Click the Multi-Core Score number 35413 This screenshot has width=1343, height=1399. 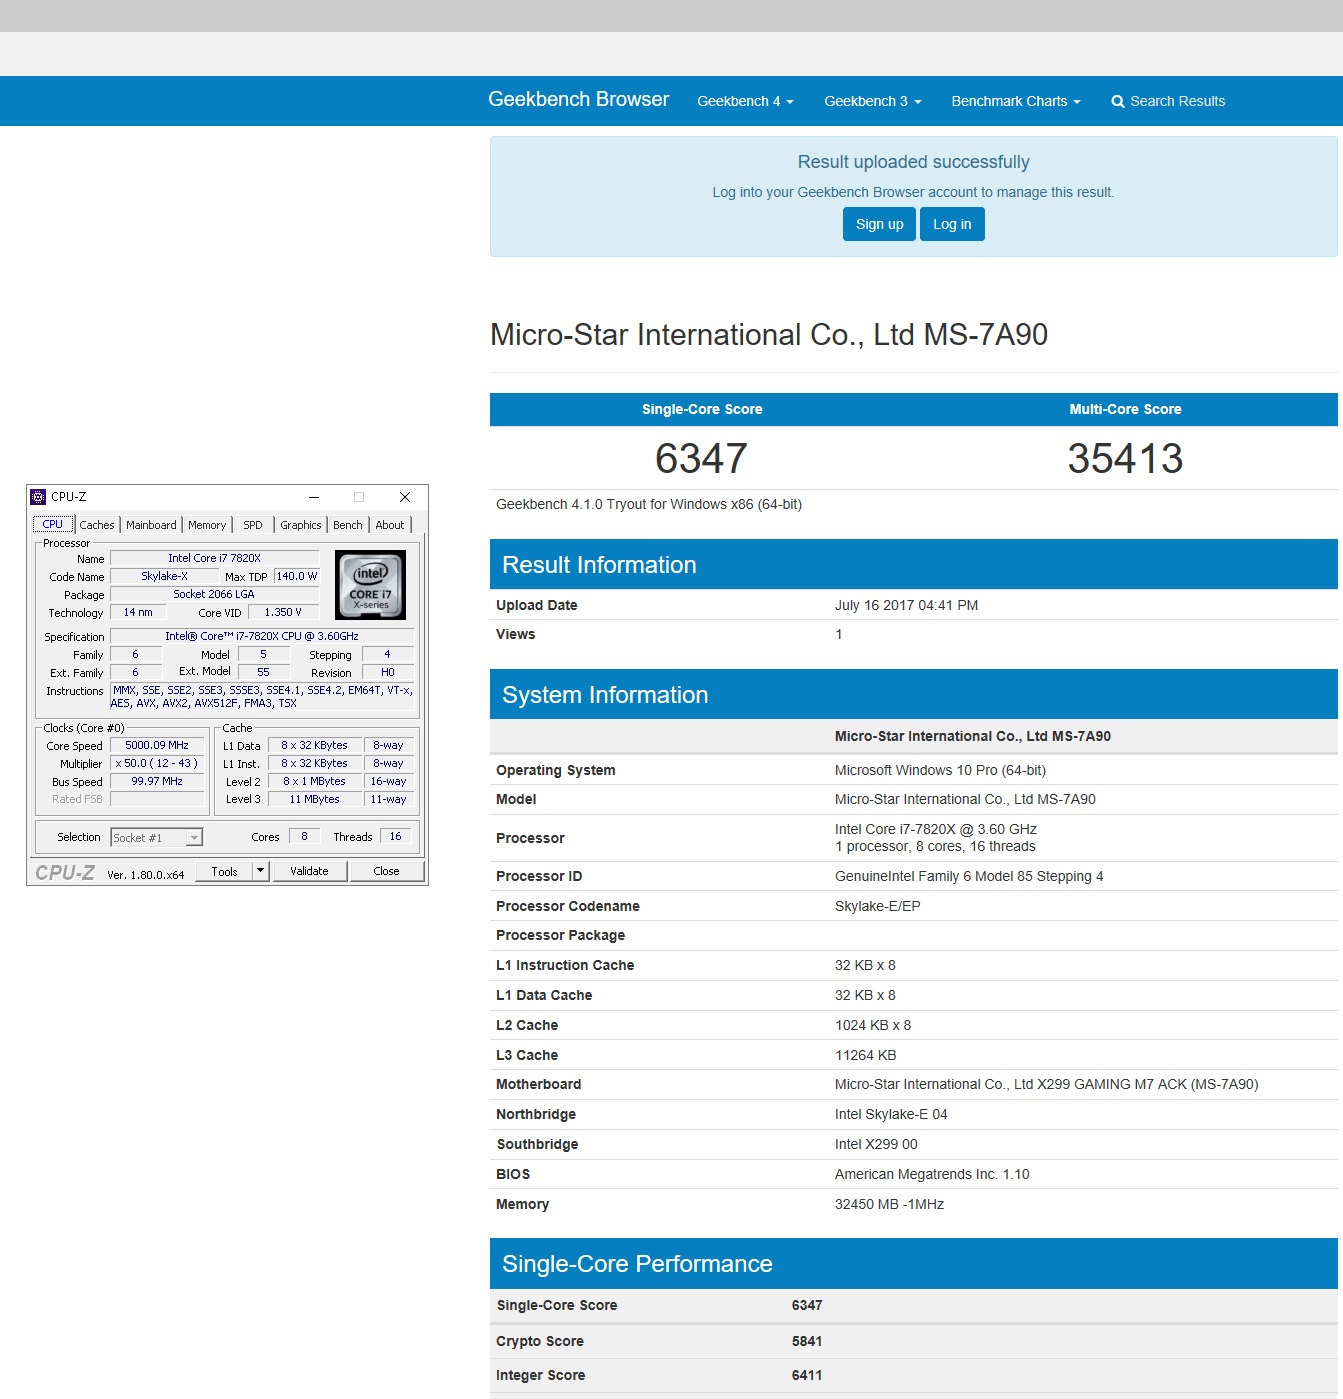[1125, 459]
